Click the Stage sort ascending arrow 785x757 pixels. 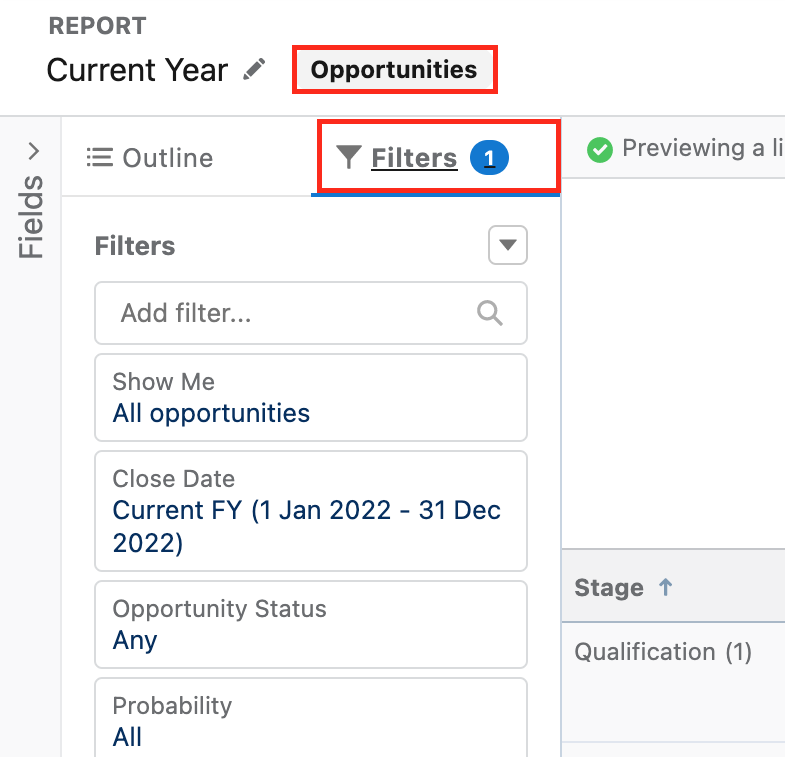665,587
